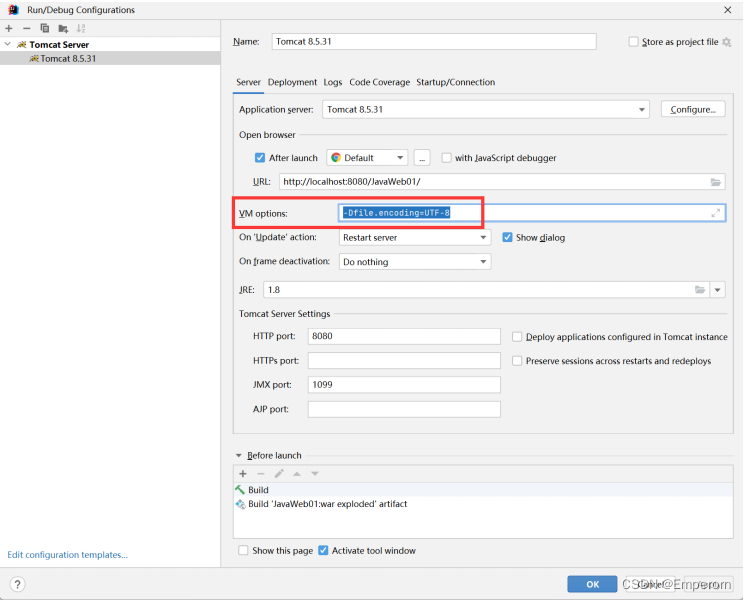Open the On frame deactivation dropdown
This screenshot has height=601, width=746.
click(x=415, y=262)
